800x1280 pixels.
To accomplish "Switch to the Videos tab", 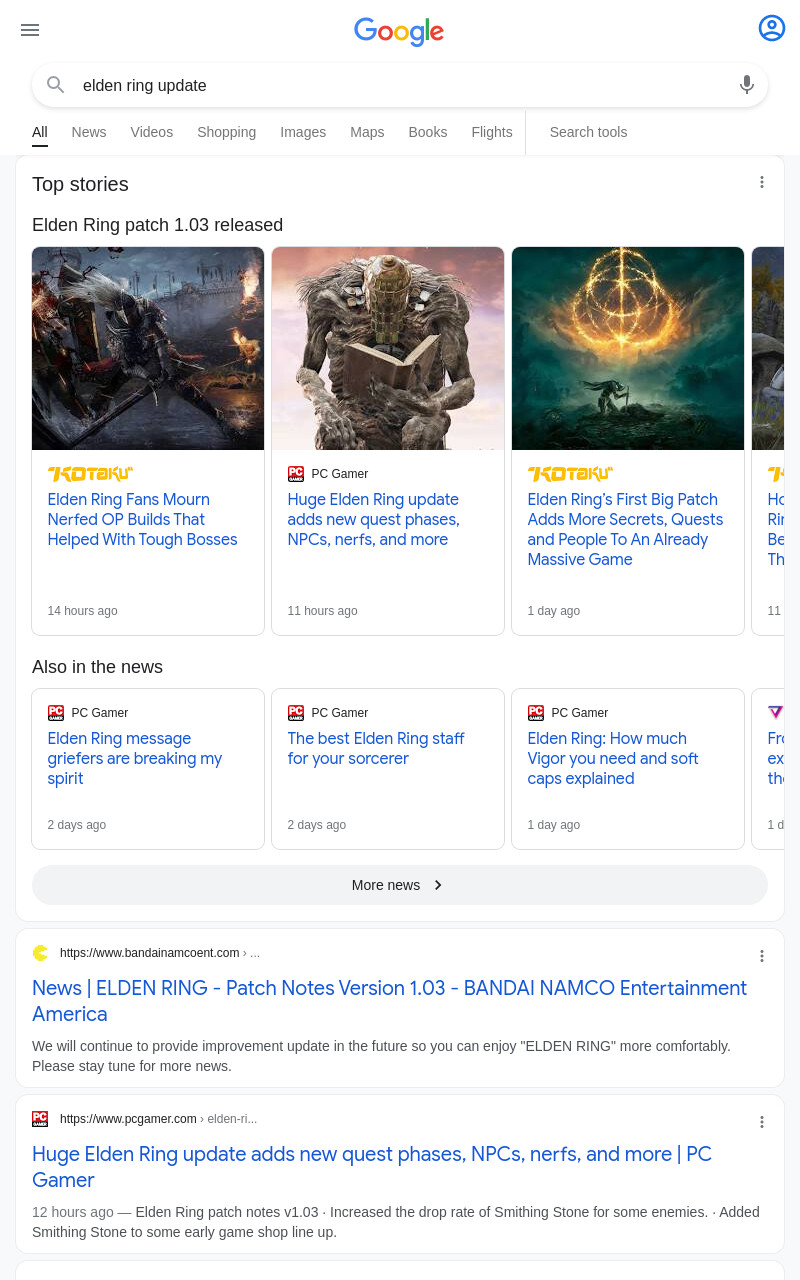I will point(152,132).
